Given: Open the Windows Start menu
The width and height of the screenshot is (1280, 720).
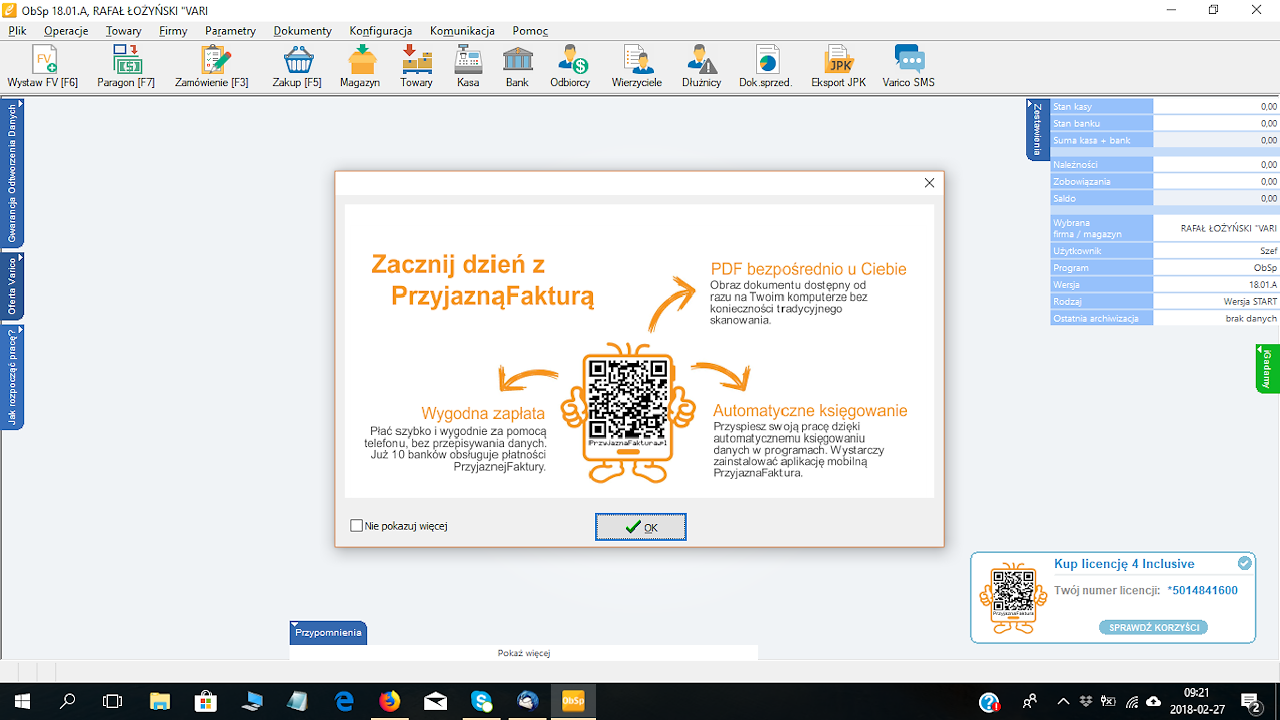Looking at the screenshot, I should (21, 701).
